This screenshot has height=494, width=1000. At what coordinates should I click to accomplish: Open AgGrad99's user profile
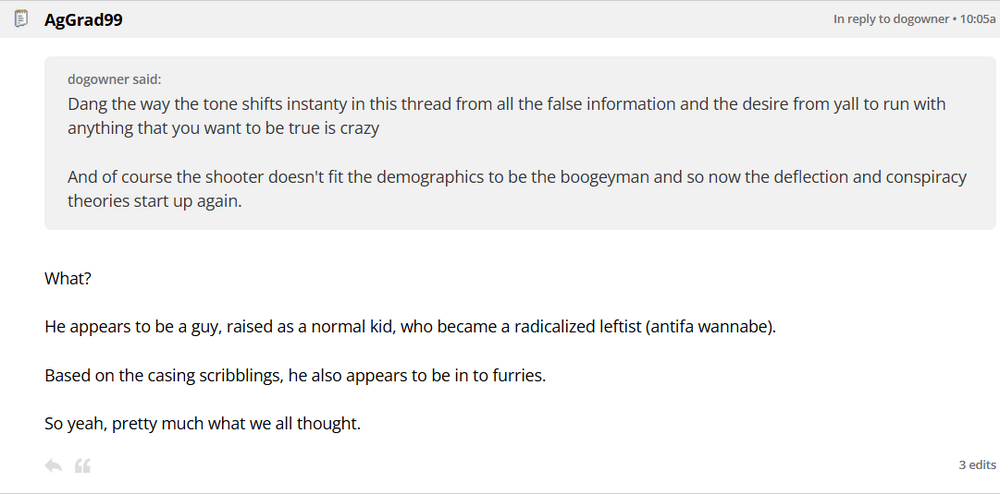click(84, 19)
